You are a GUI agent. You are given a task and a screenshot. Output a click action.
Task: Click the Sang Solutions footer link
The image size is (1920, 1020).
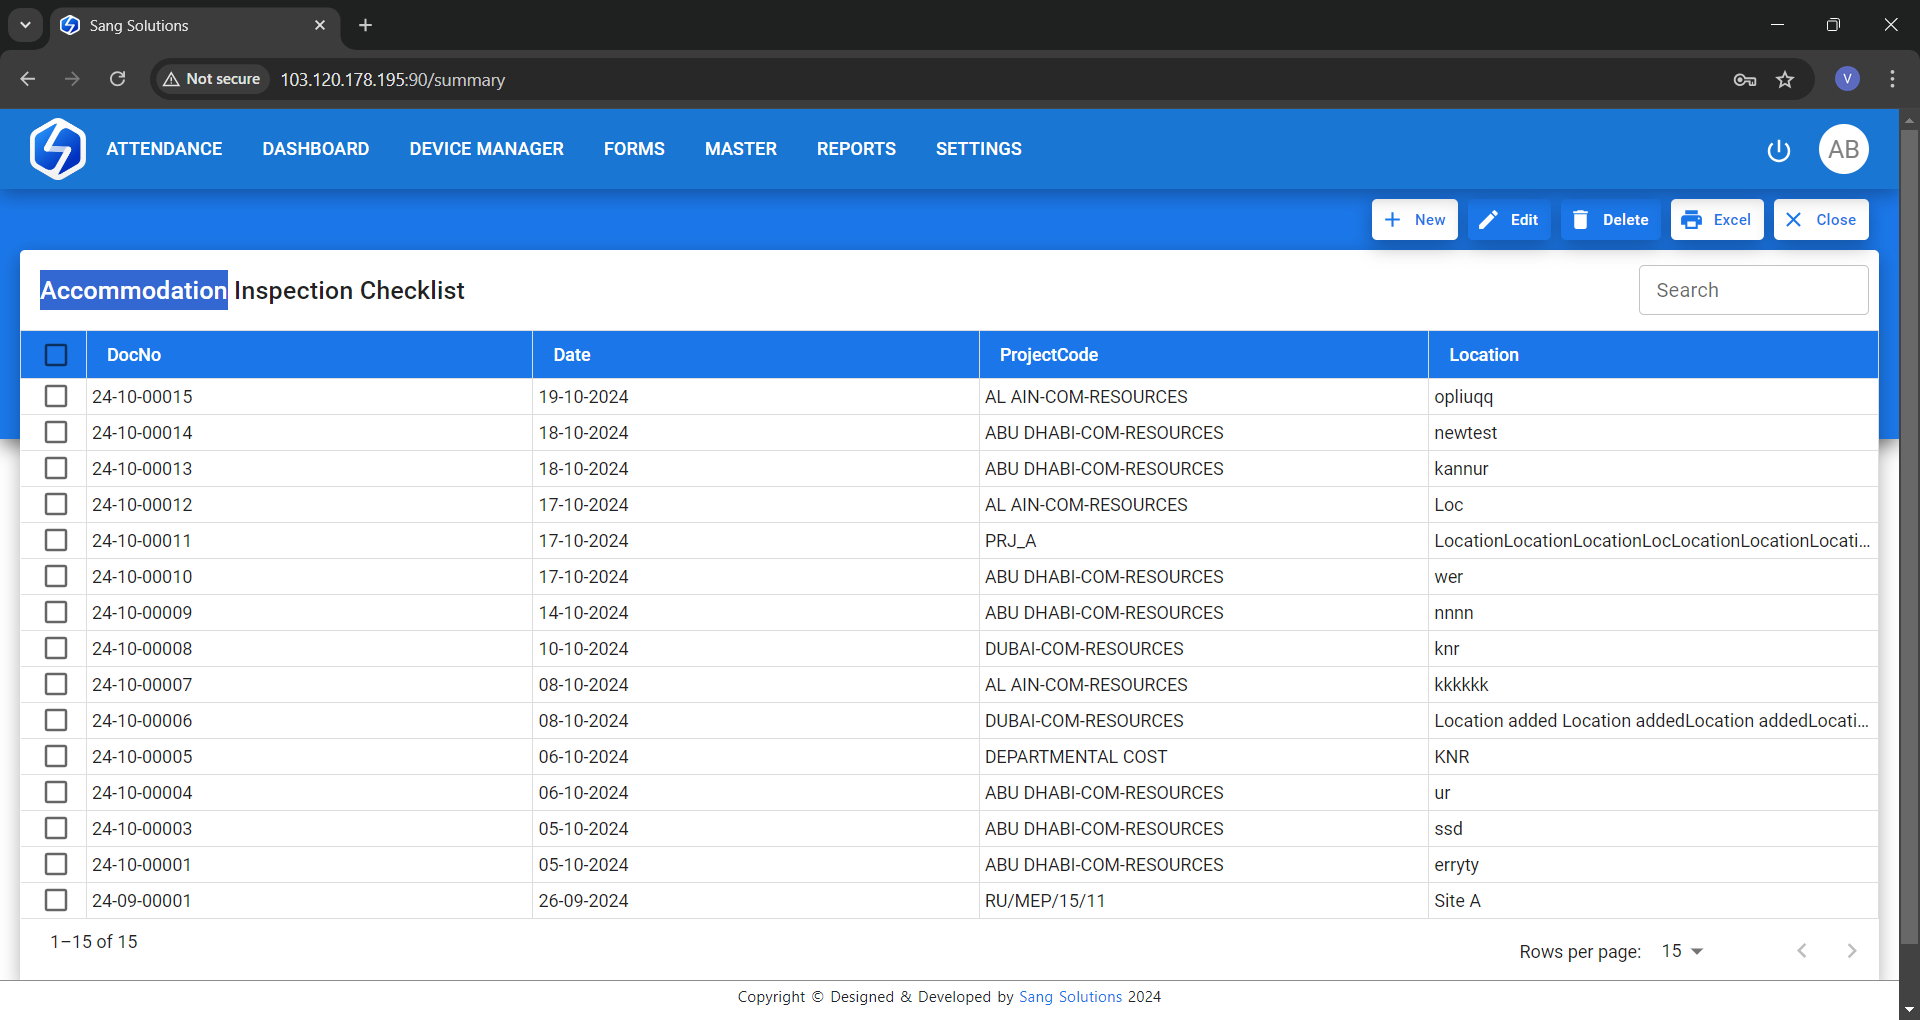coord(1070,997)
